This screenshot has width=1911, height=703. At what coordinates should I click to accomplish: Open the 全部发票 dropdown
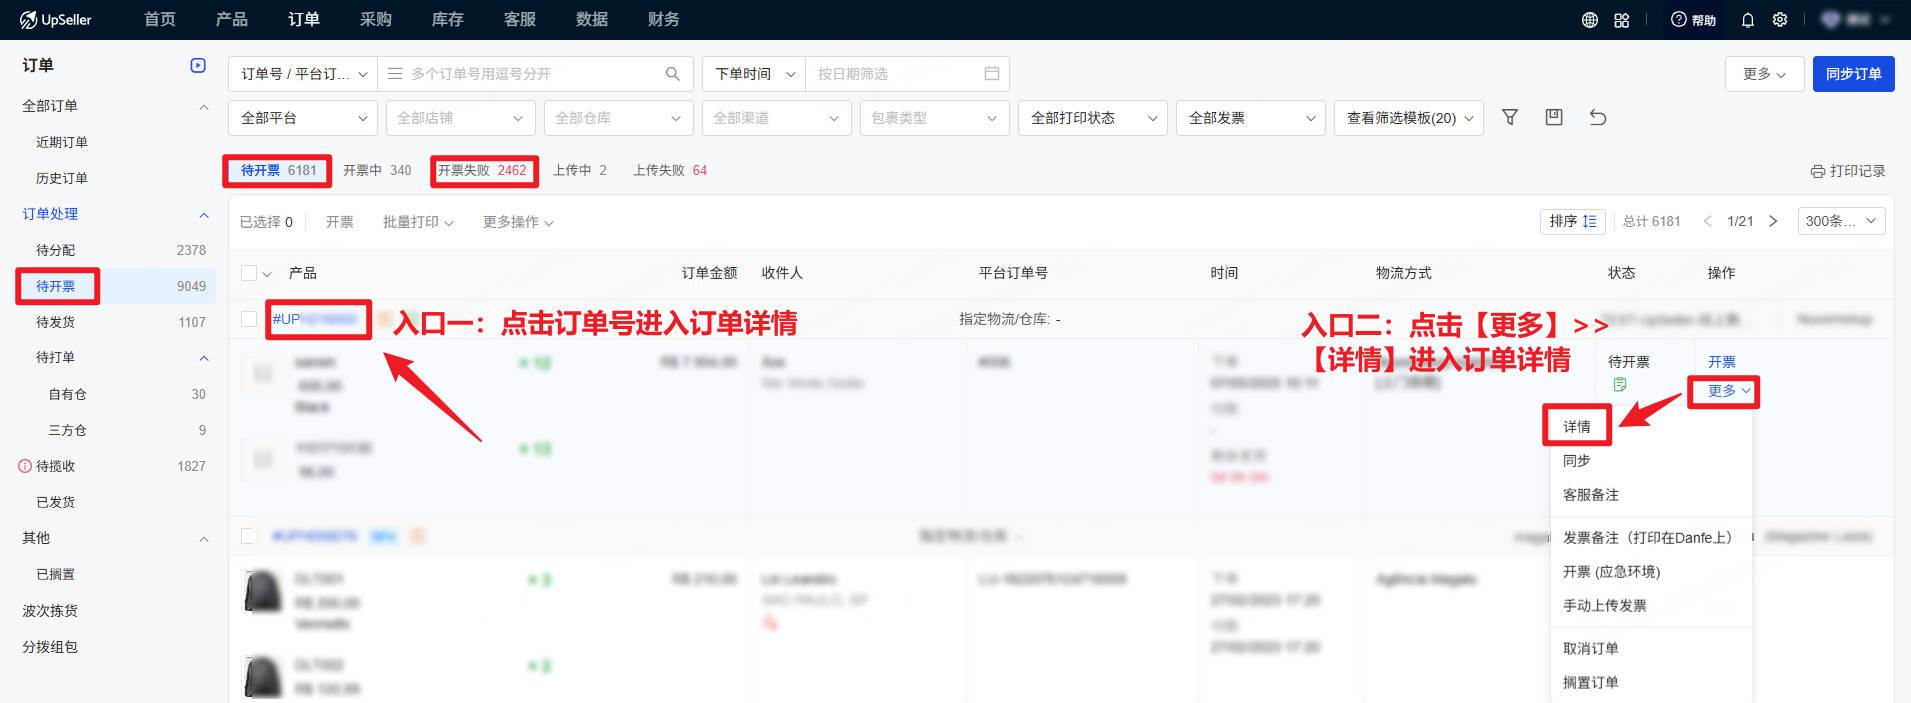pyautogui.click(x=1251, y=118)
